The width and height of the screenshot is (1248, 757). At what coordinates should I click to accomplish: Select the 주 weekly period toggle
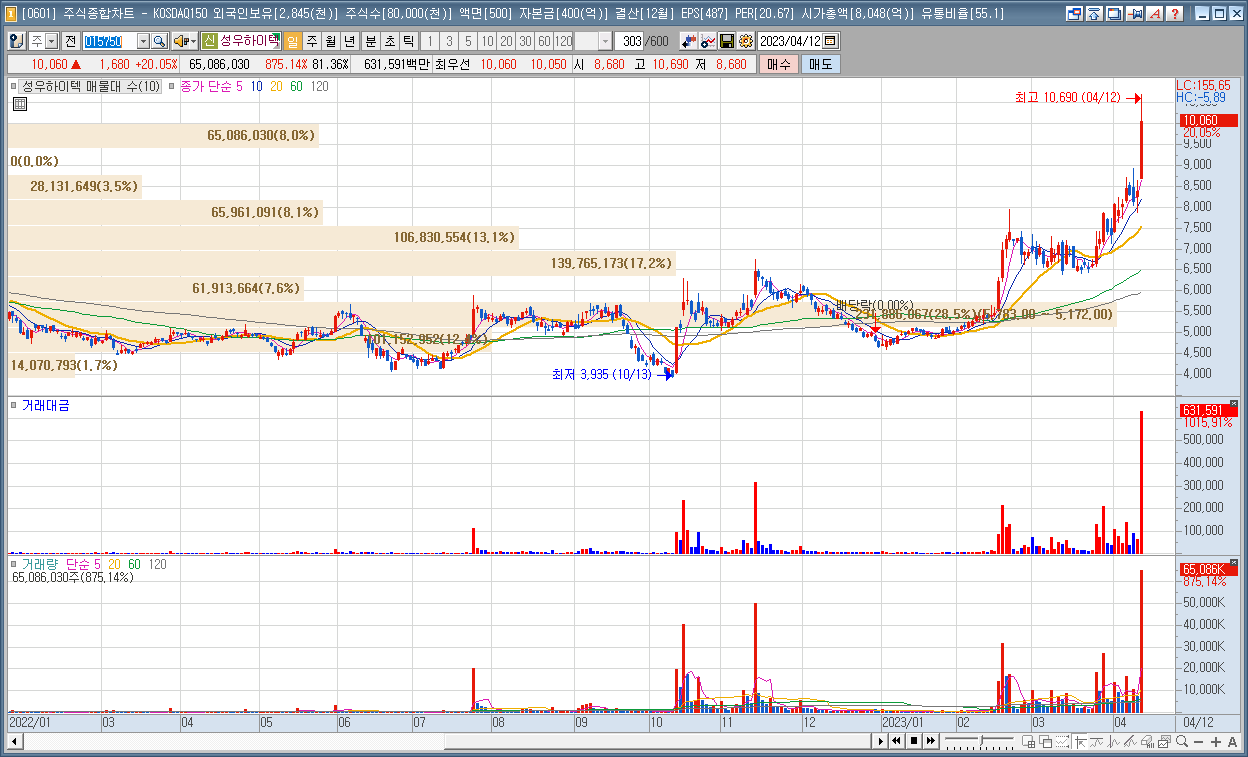[x=312, y=41]
